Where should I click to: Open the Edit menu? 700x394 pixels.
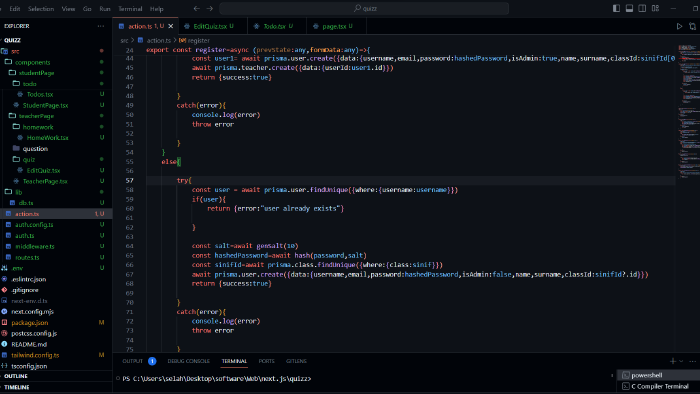point(15,8)
